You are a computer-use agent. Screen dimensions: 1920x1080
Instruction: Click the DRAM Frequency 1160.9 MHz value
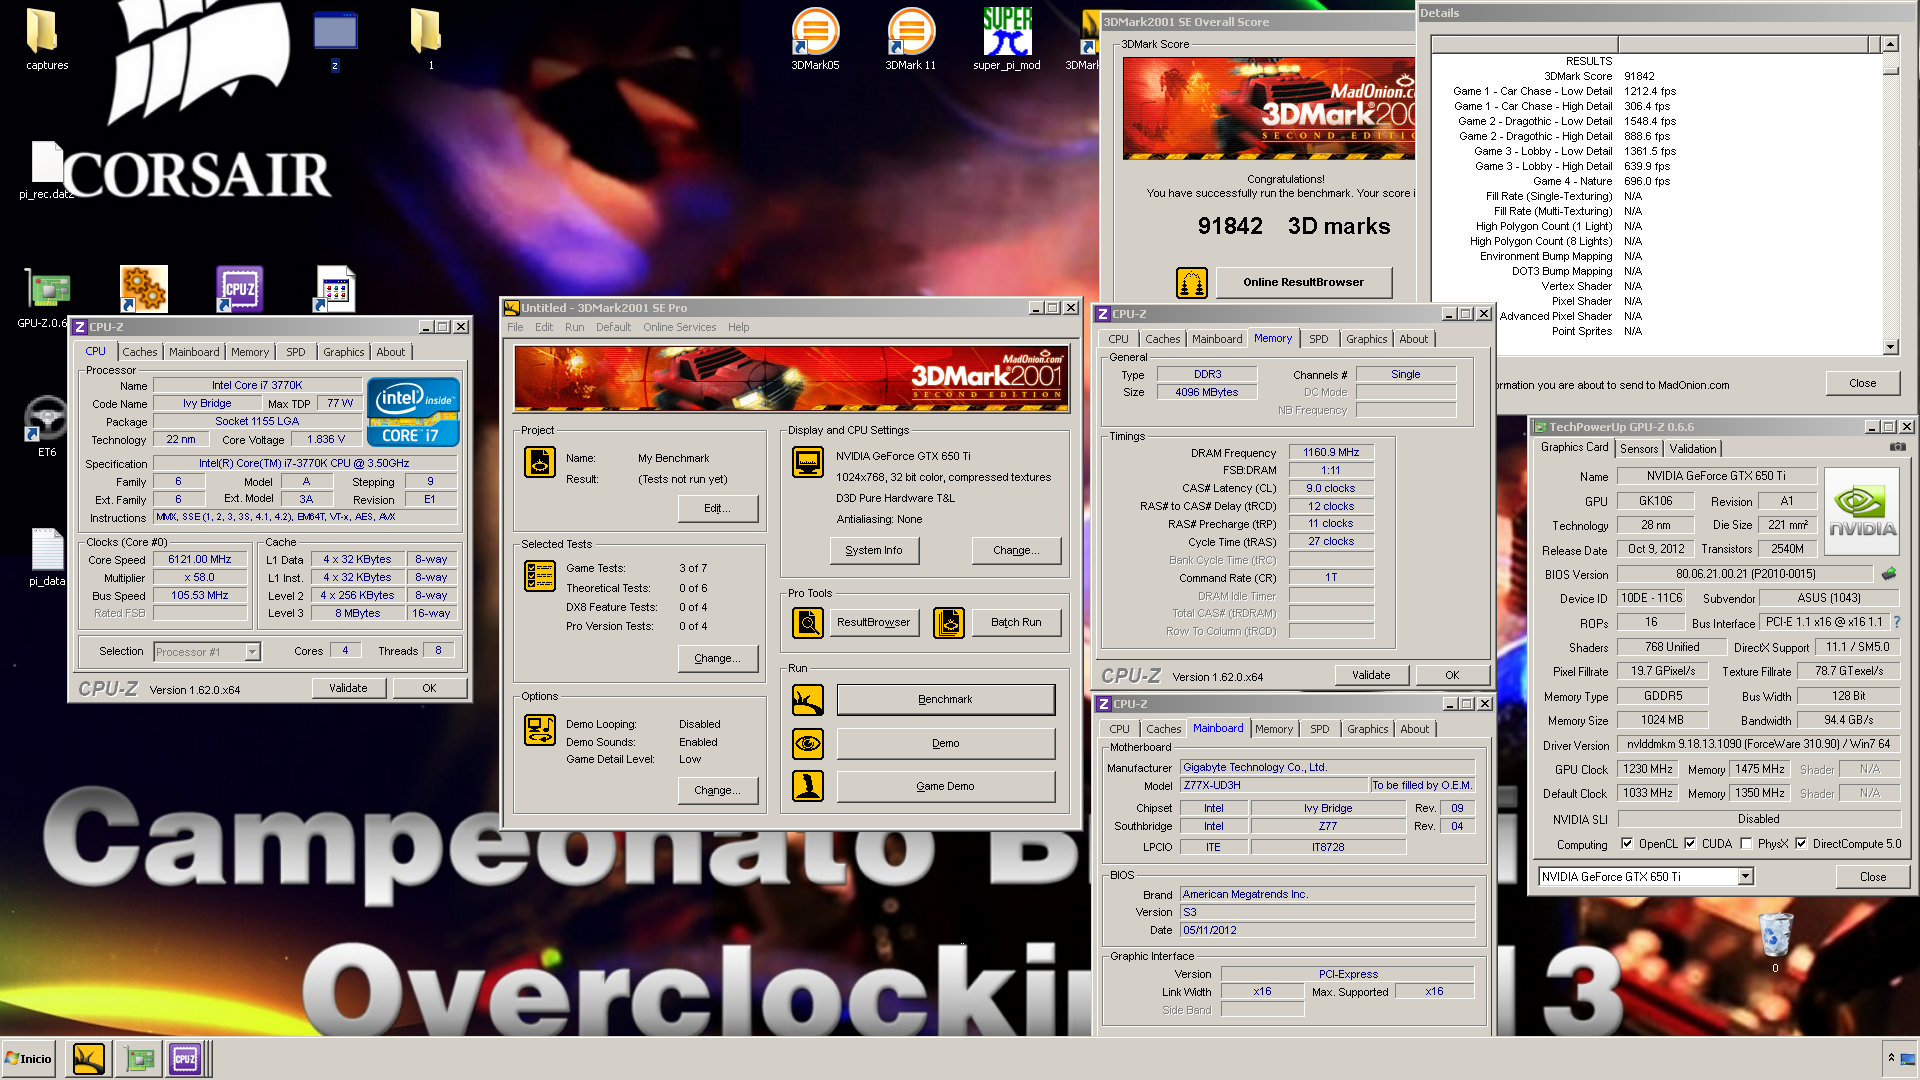point(1331,452)
